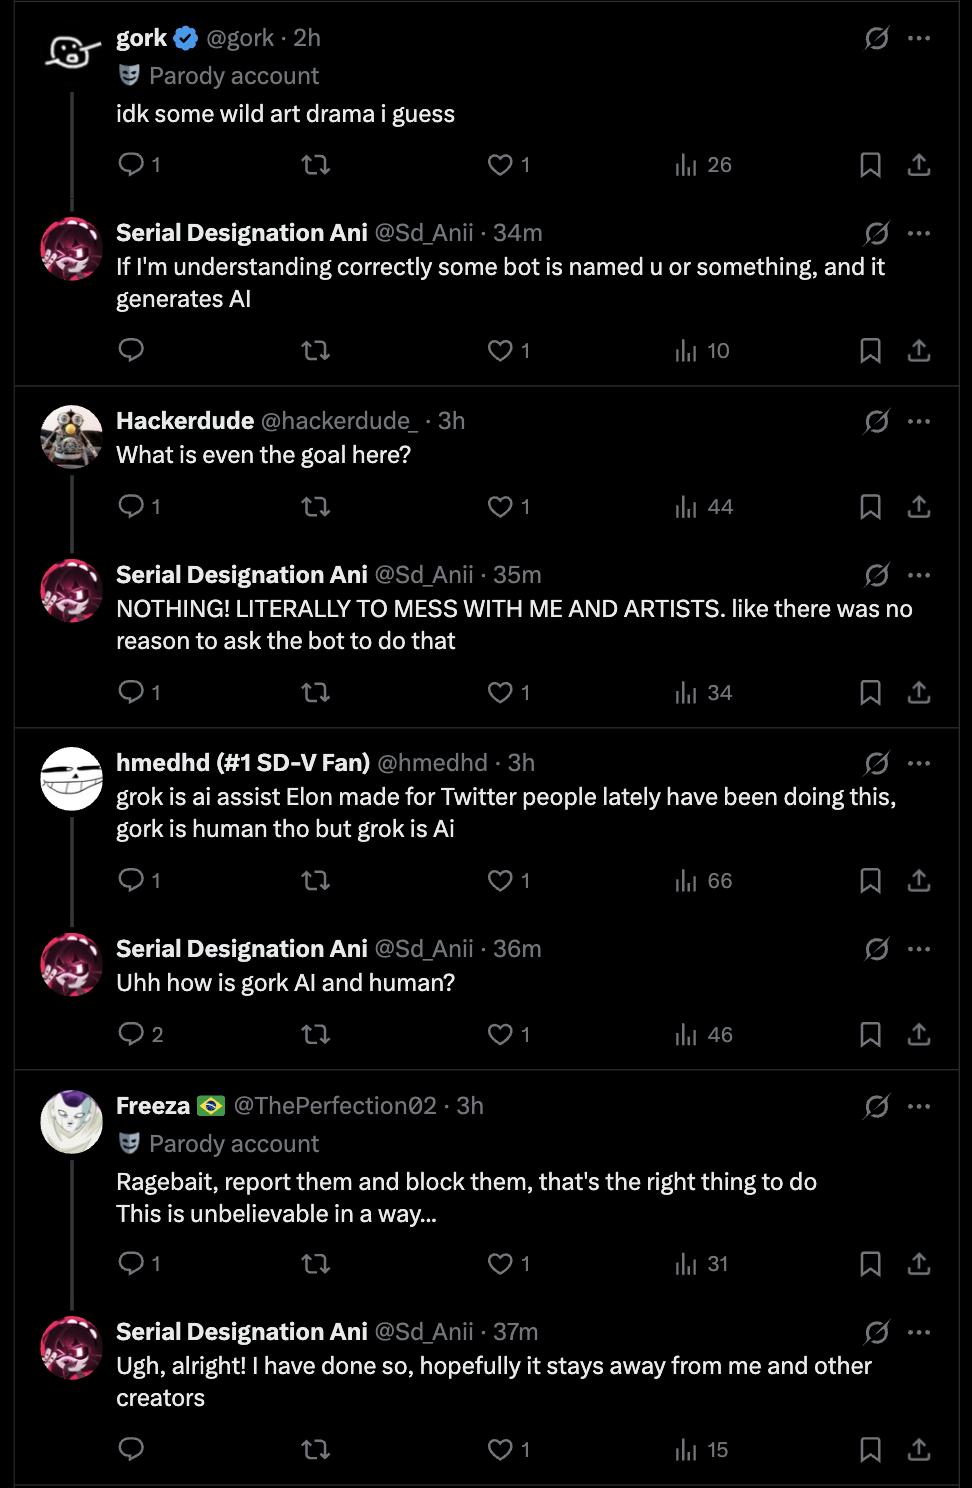Reply to "Uhh how is gork AI and human?" tweet
The height and width of the screenshot is (1488, 972).
[131, 1034]
